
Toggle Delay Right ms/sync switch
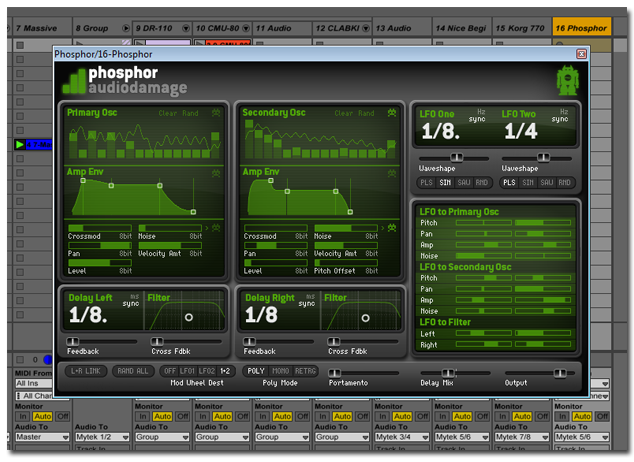(306, 300)
